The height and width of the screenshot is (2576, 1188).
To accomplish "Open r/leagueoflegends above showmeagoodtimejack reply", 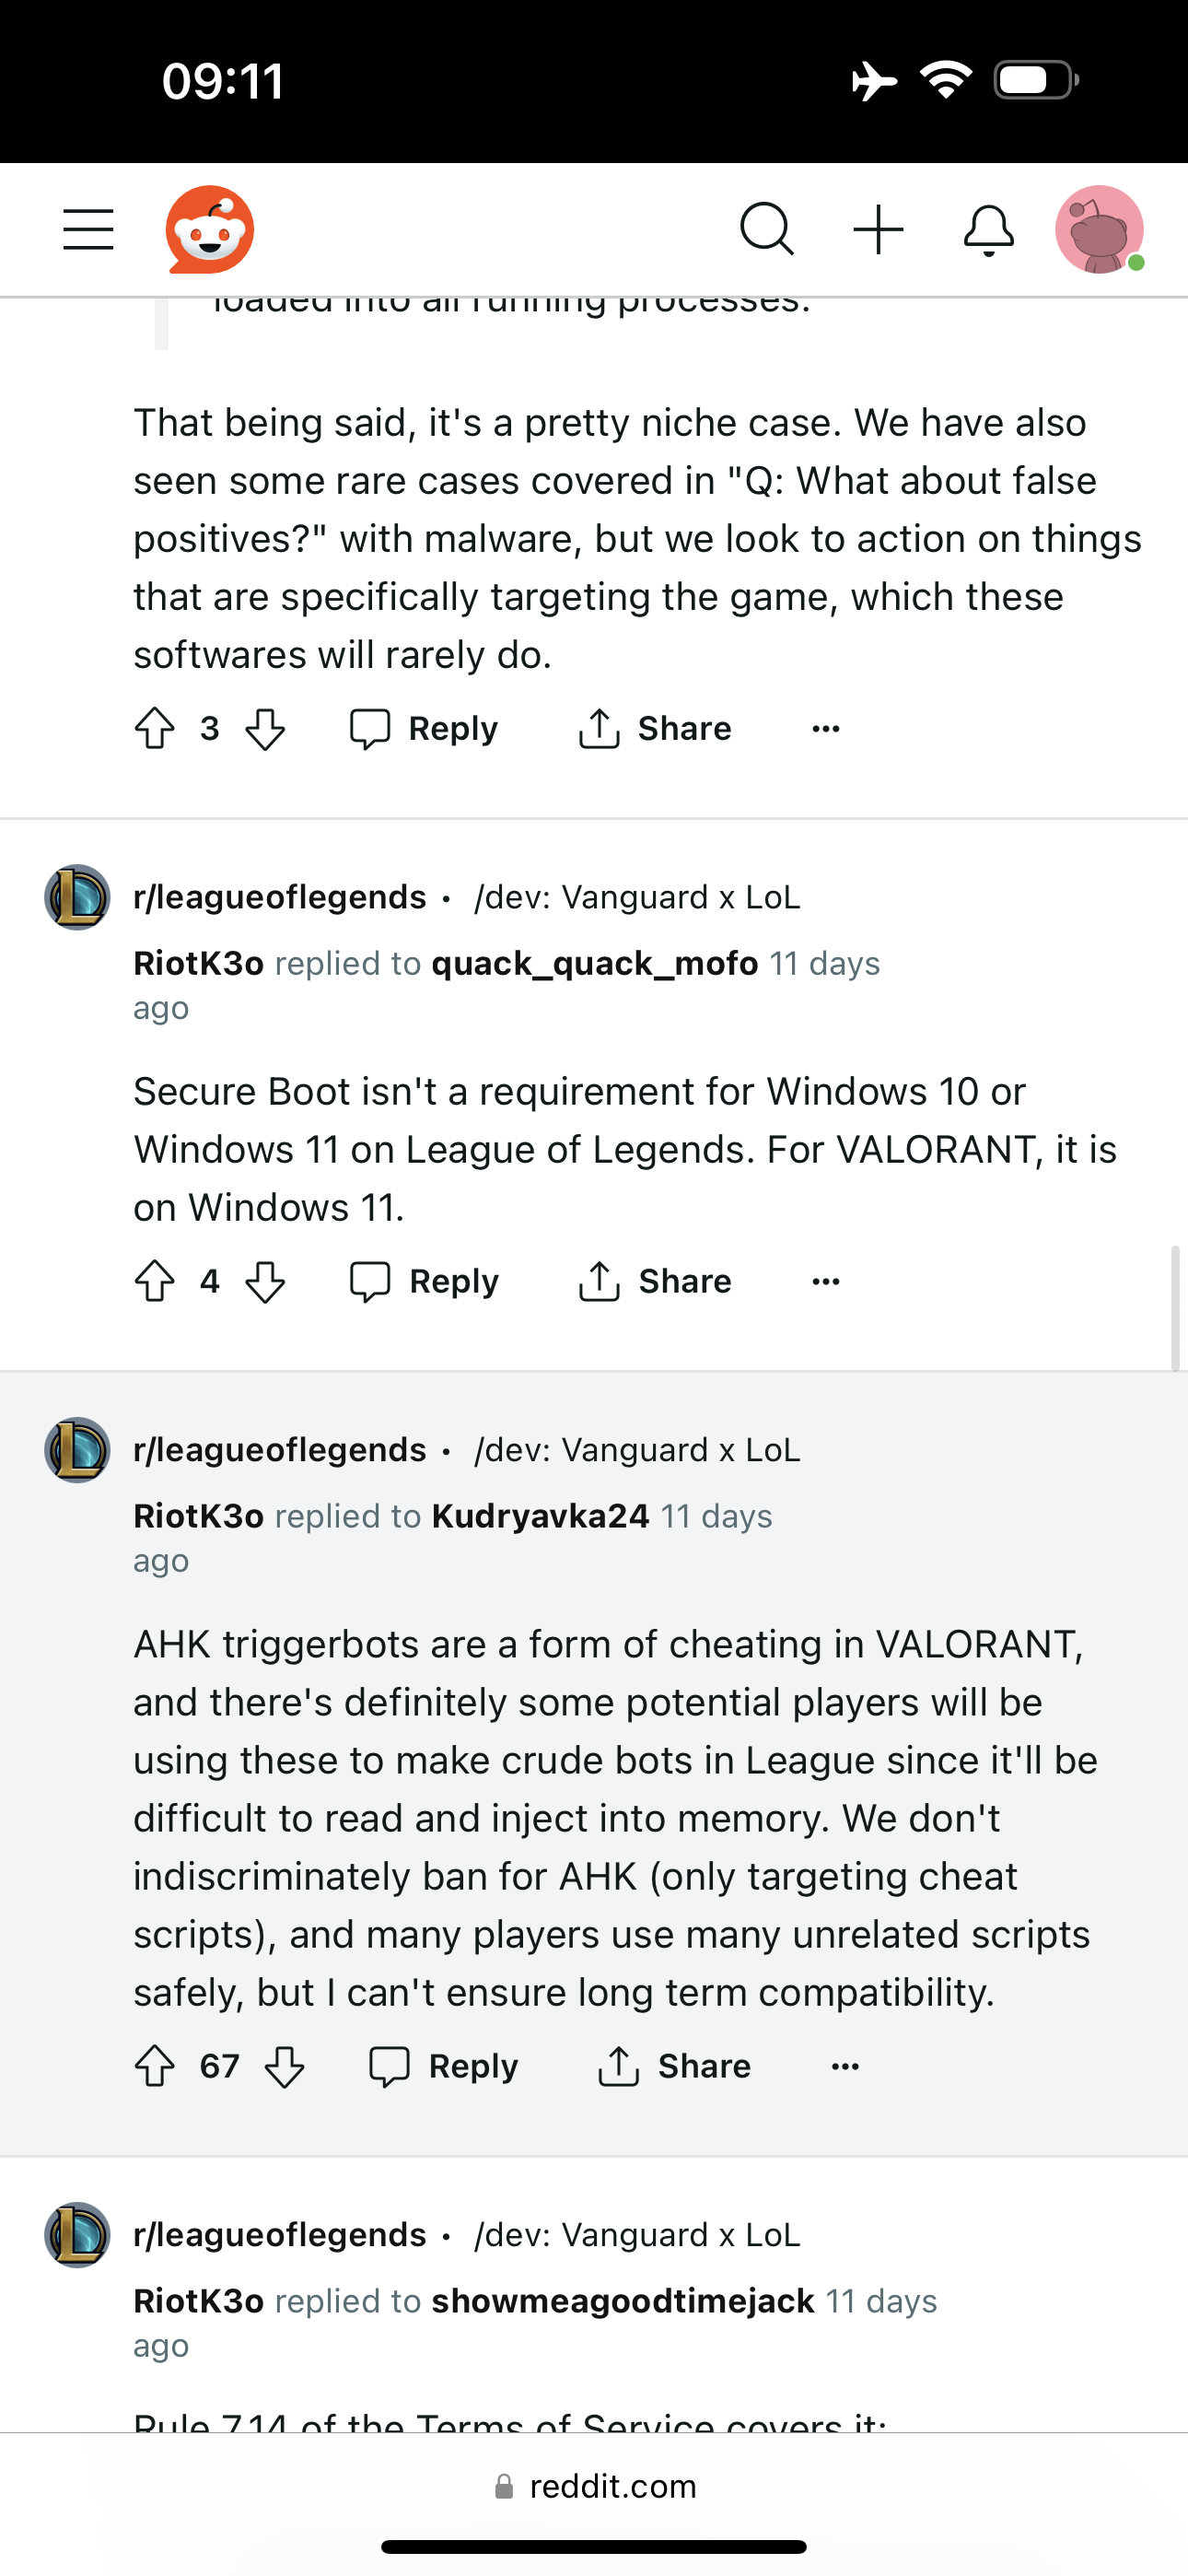I will [x=280, y=2234].
